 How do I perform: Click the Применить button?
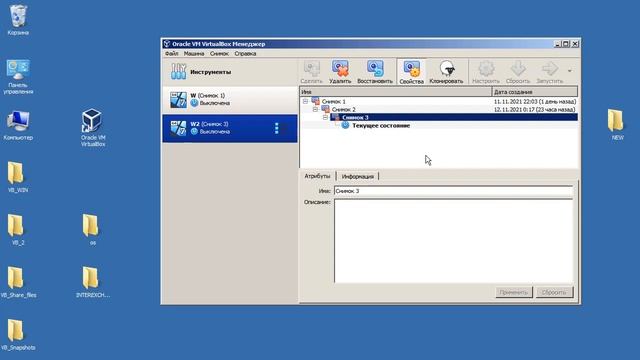coord(514,292)
